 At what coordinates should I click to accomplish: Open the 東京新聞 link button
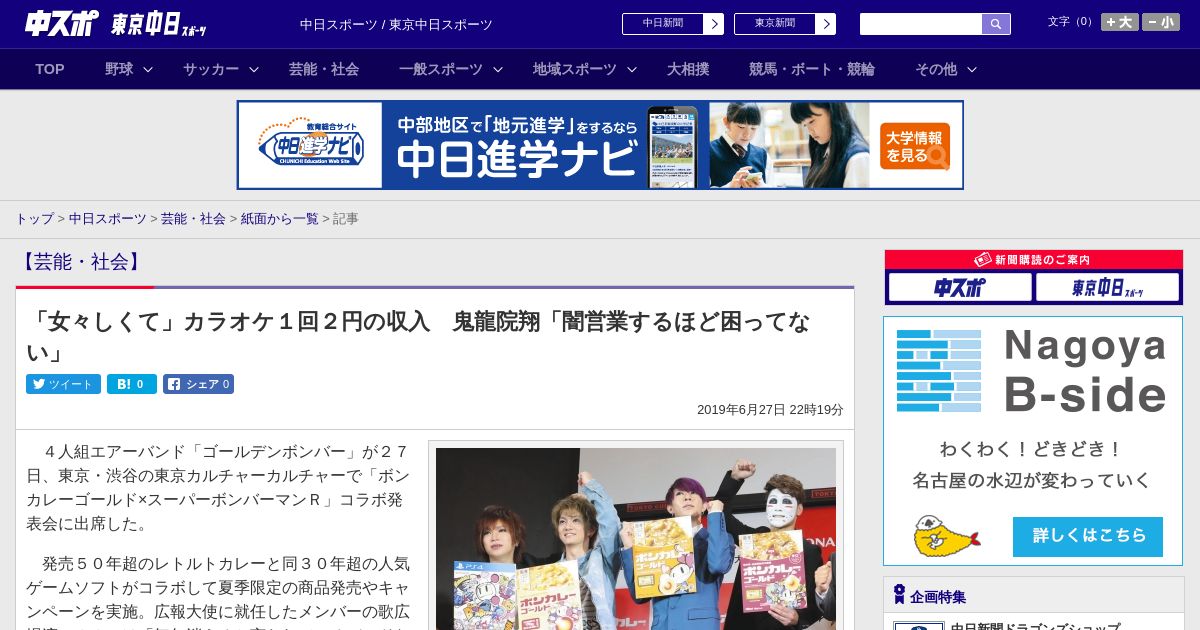pyautogui.click(x=775, y=24)
